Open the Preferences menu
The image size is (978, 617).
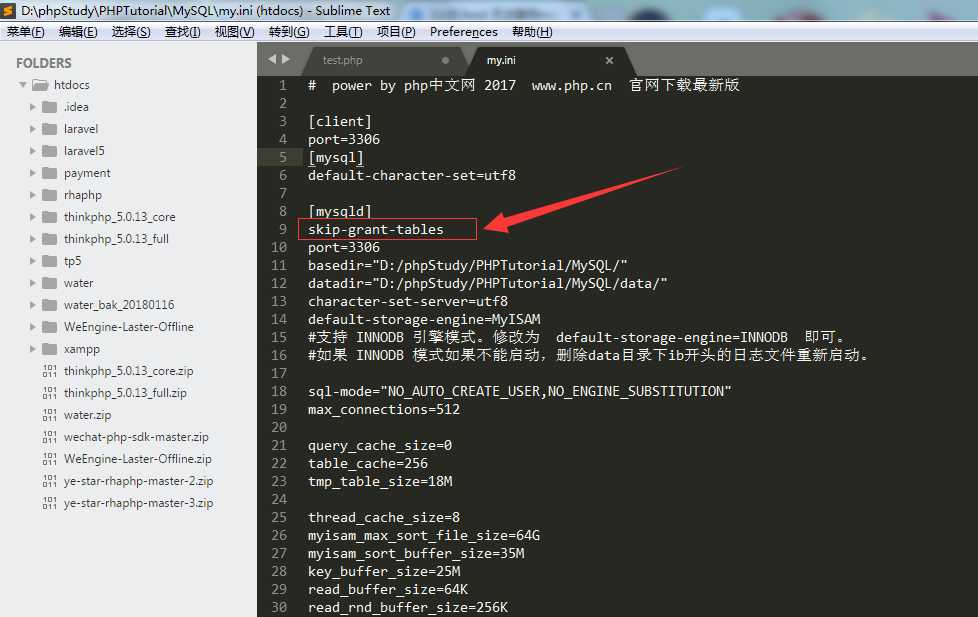pyautogui.click(x=463, y=32)
